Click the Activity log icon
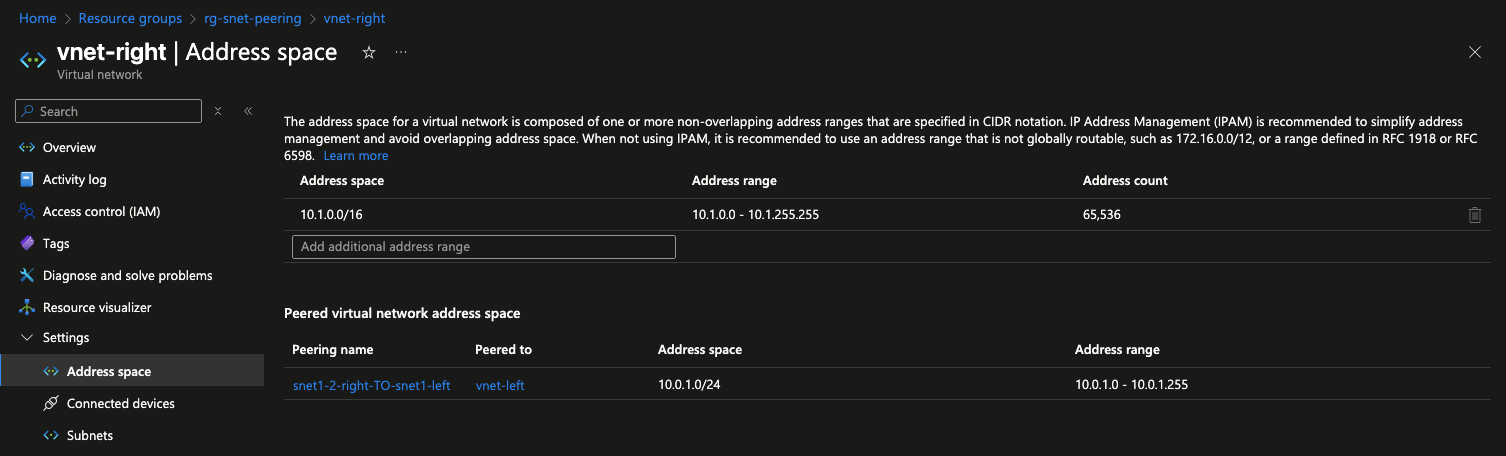 (27, 179)
